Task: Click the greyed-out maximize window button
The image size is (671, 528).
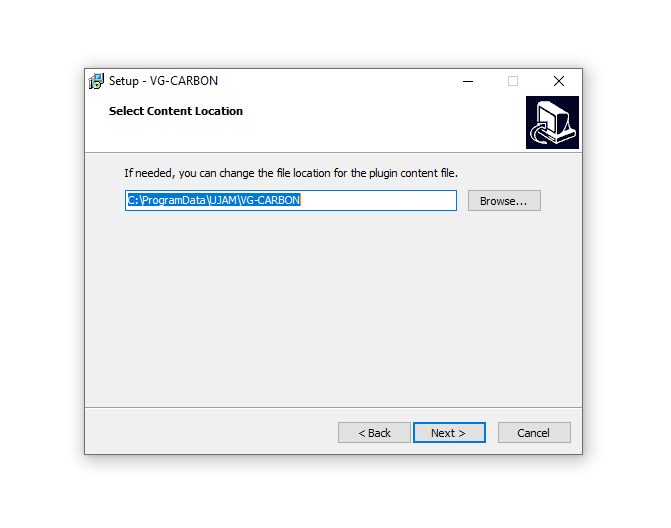Action: 513,81
